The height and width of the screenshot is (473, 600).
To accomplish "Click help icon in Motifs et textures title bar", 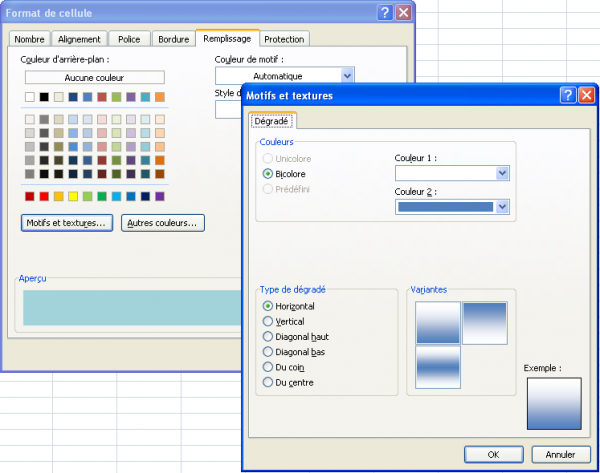I will 567,95.
